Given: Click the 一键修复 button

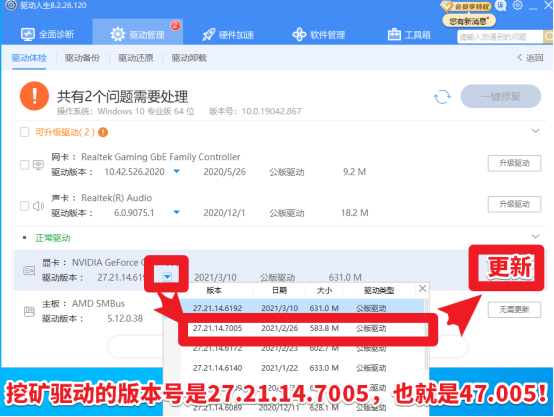Looking at the screenshot, I should tap(500, 96).
